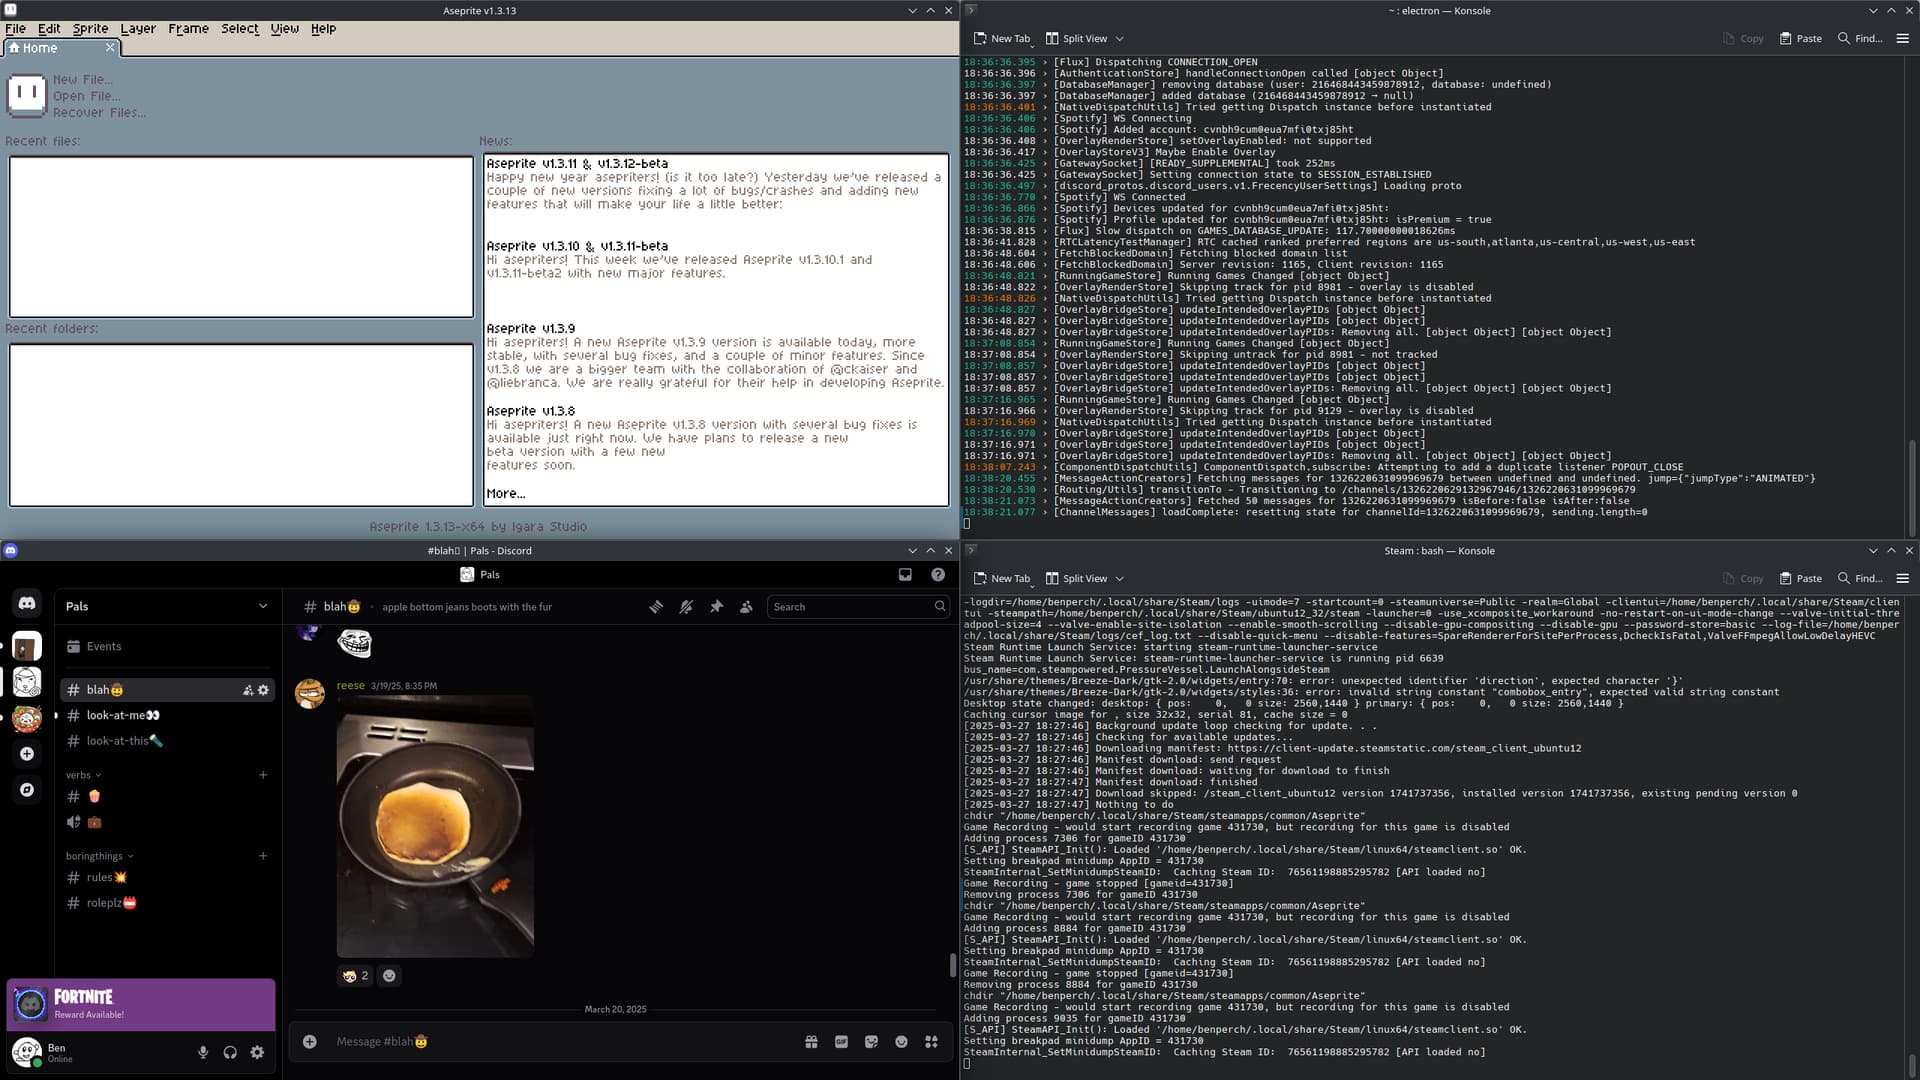
Task: Deafen with headphones icon in Discord
Action: coord(230,1052)
